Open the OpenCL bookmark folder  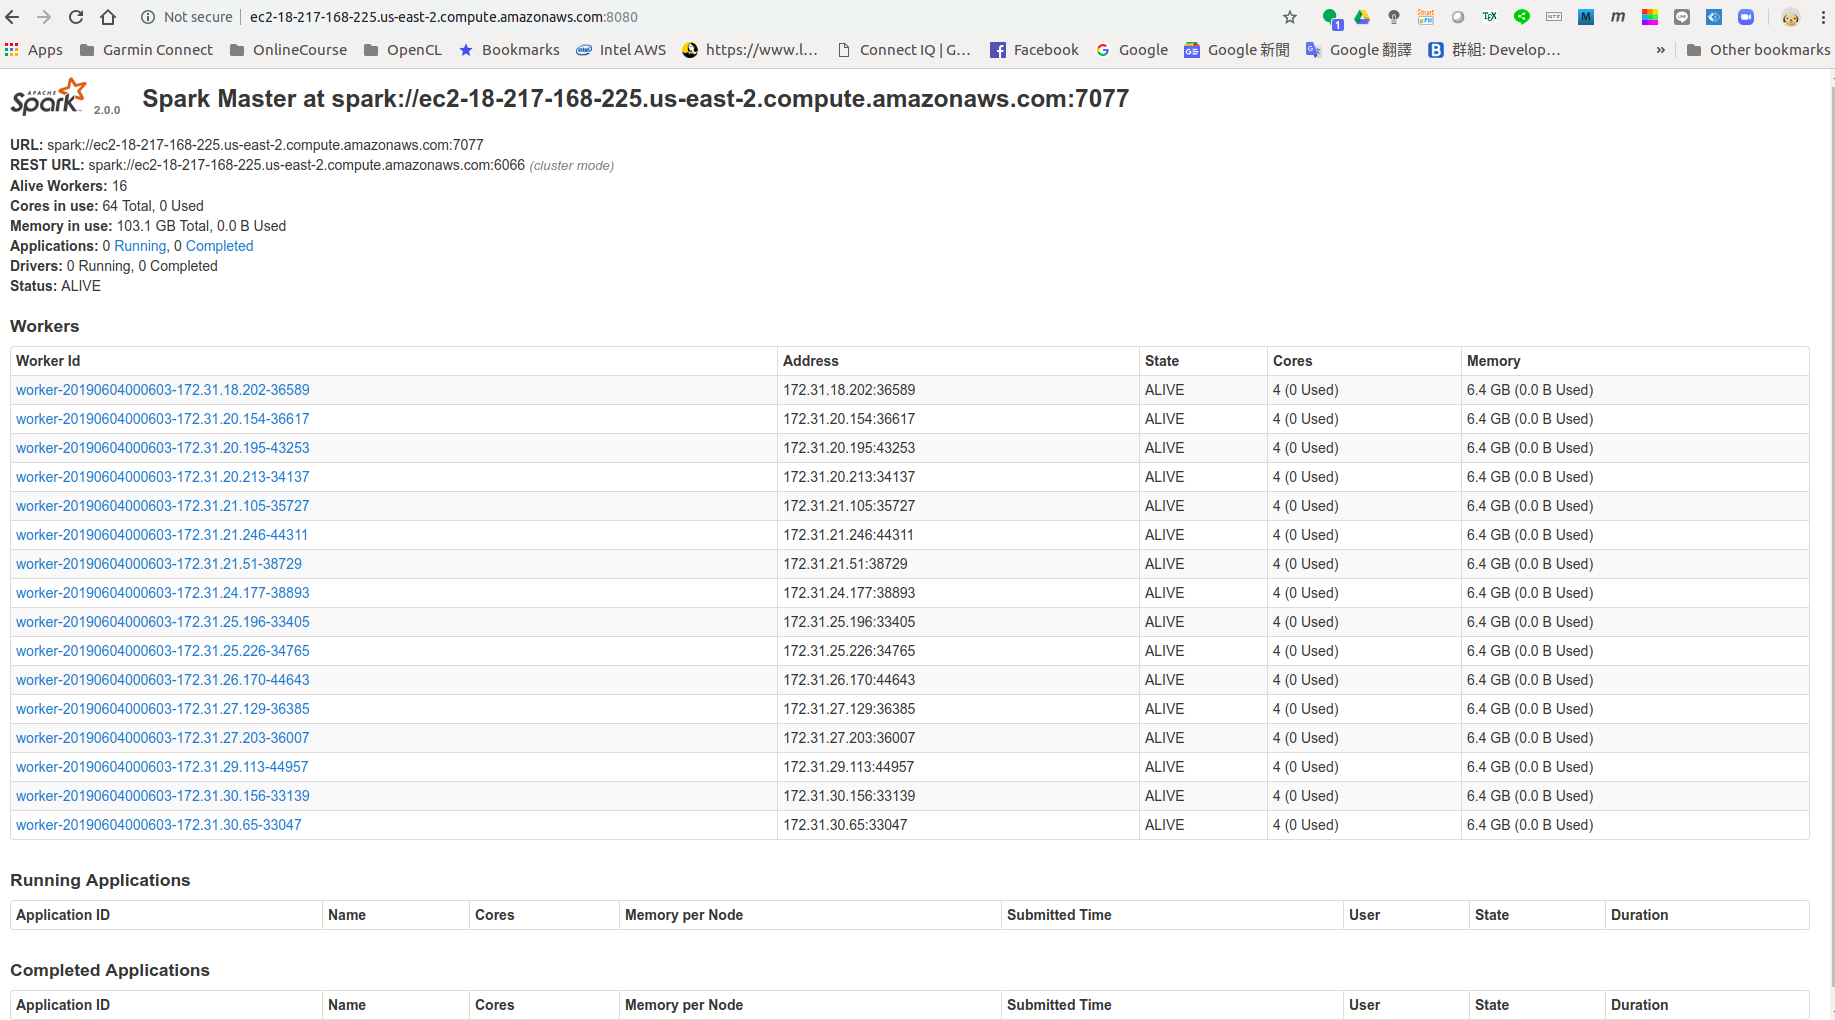pos(402,50)
